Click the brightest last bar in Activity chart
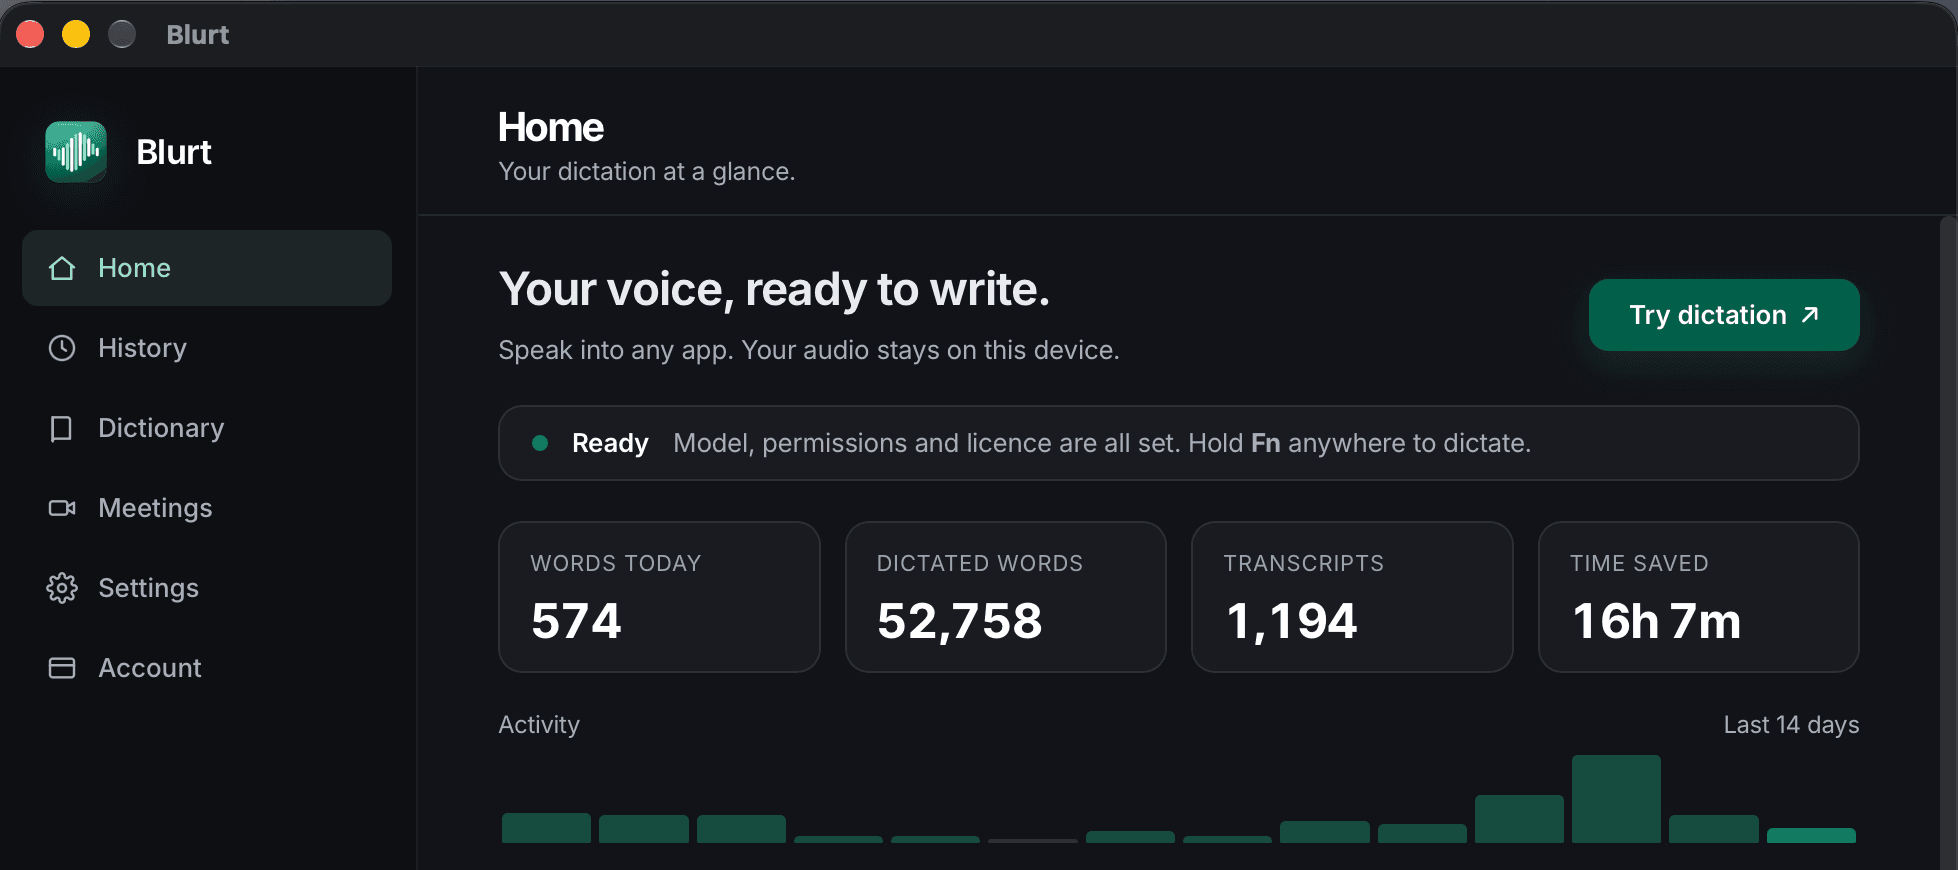The image size is (1958, 870). [x=1811, y=835]
